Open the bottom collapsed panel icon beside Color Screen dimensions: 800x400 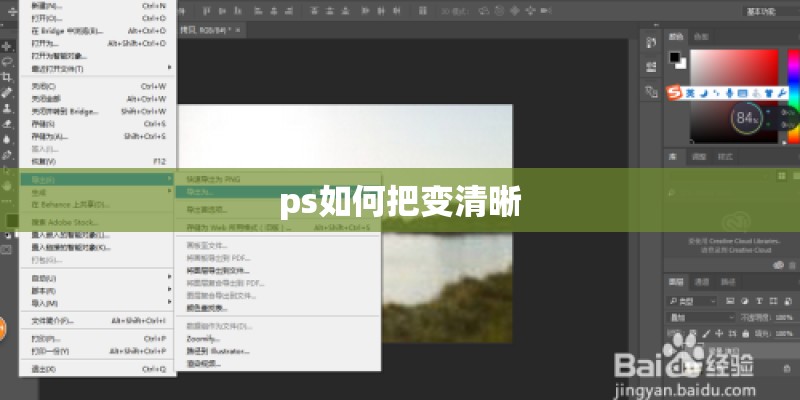click(651, 92)
